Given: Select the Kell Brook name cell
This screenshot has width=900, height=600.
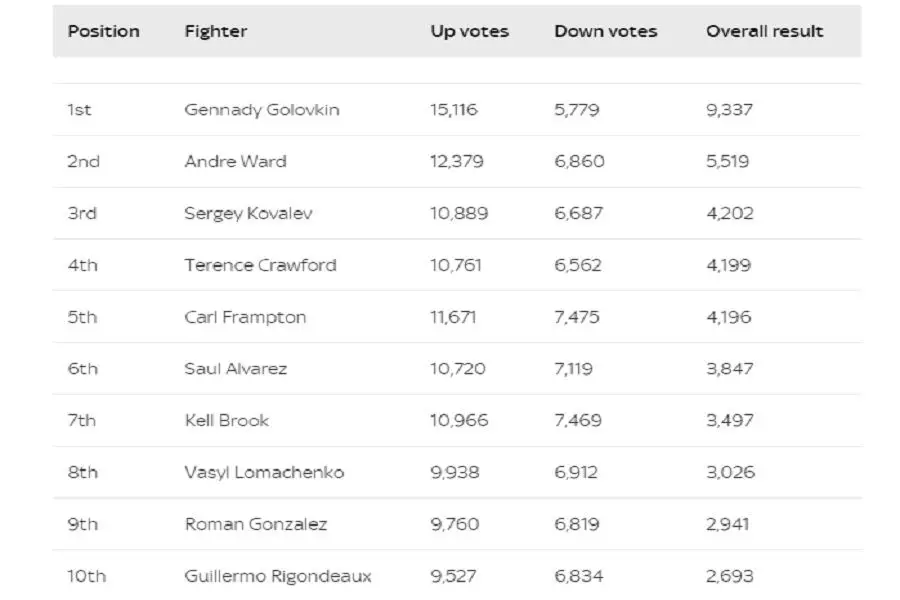Looking at the screenshot, I should (227, 420).
